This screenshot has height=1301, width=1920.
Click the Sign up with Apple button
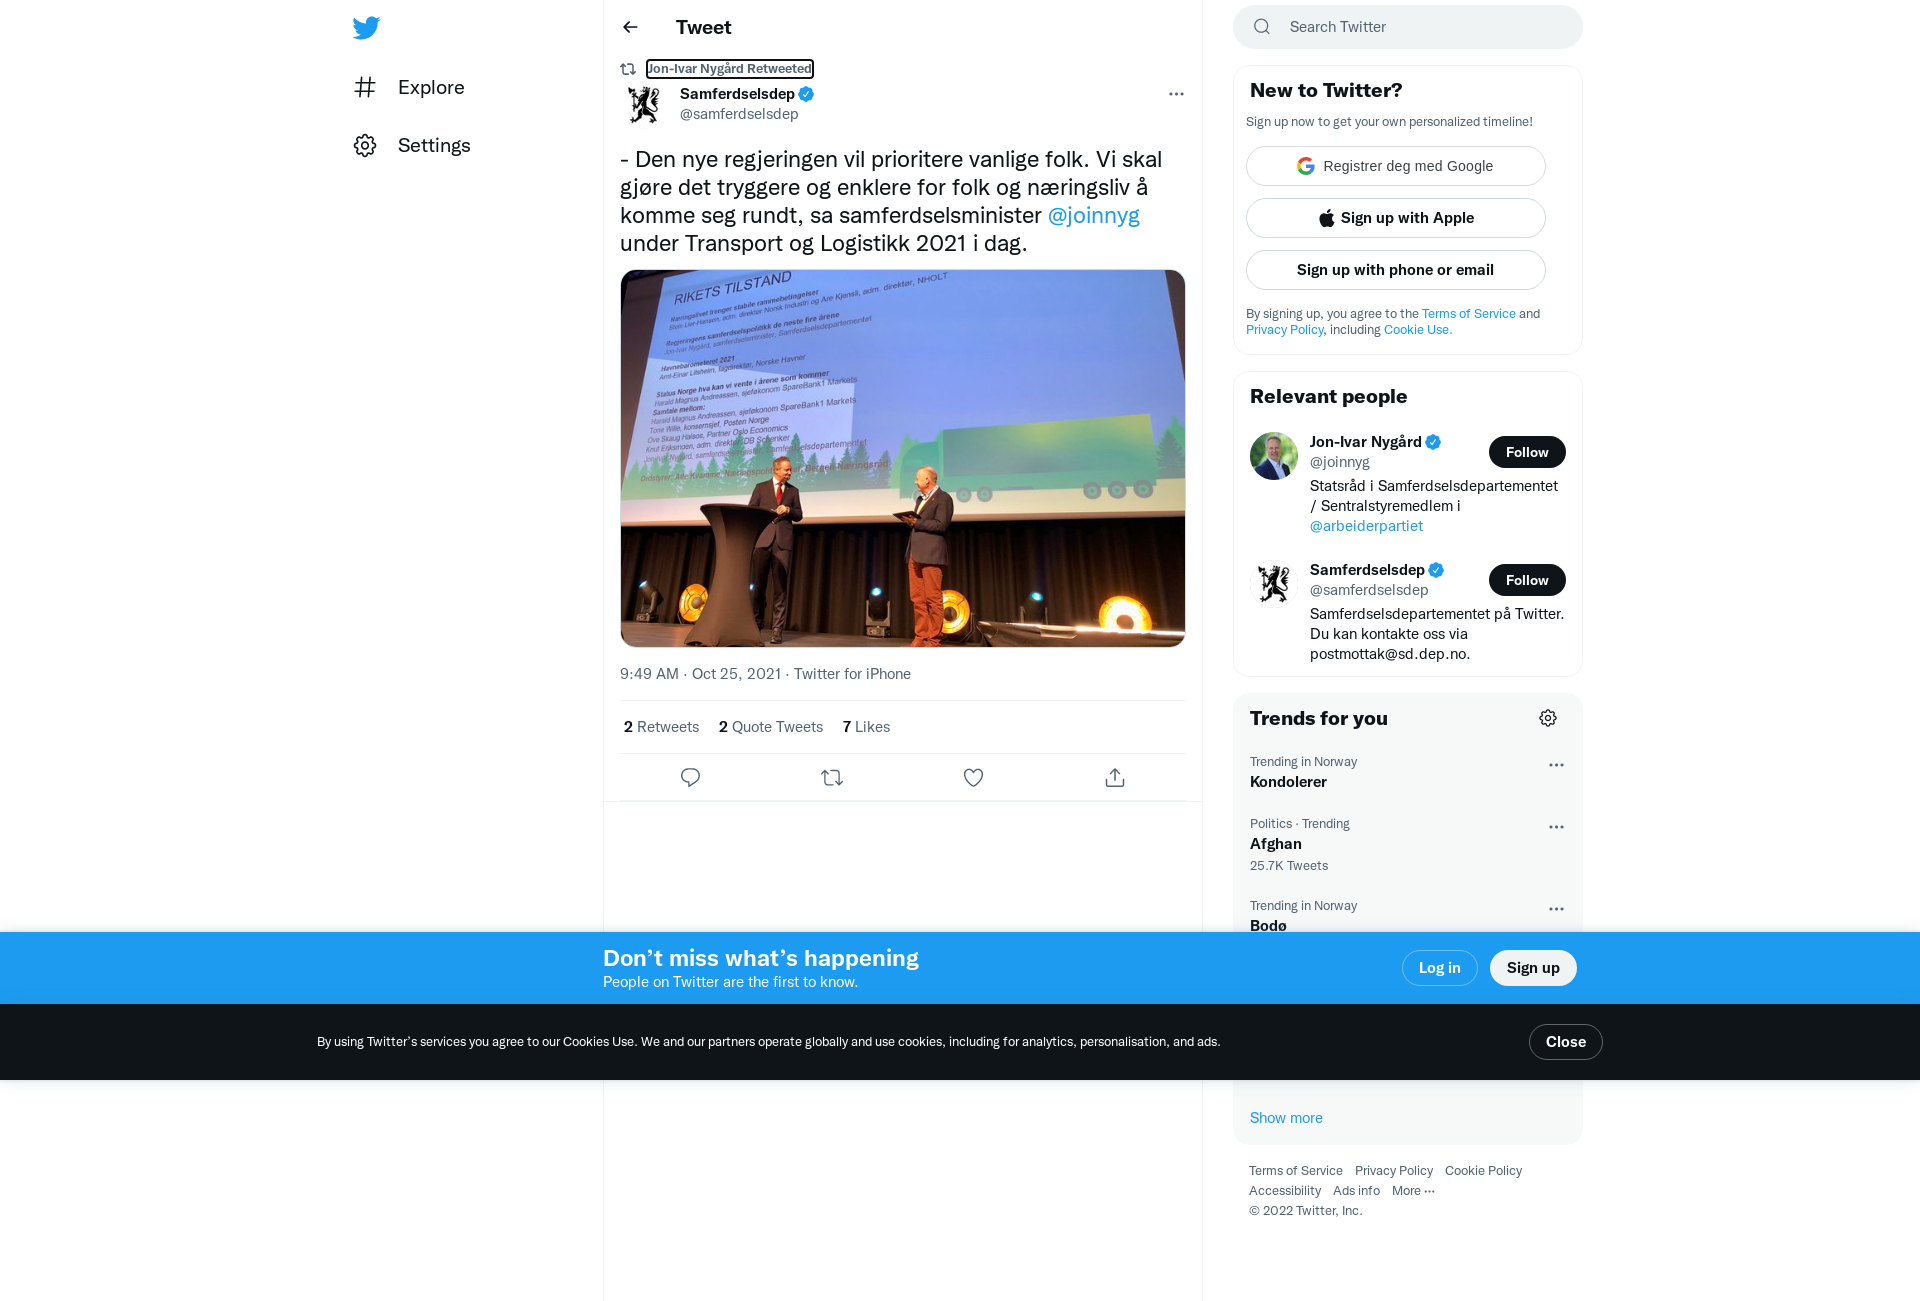(1396, 218)
